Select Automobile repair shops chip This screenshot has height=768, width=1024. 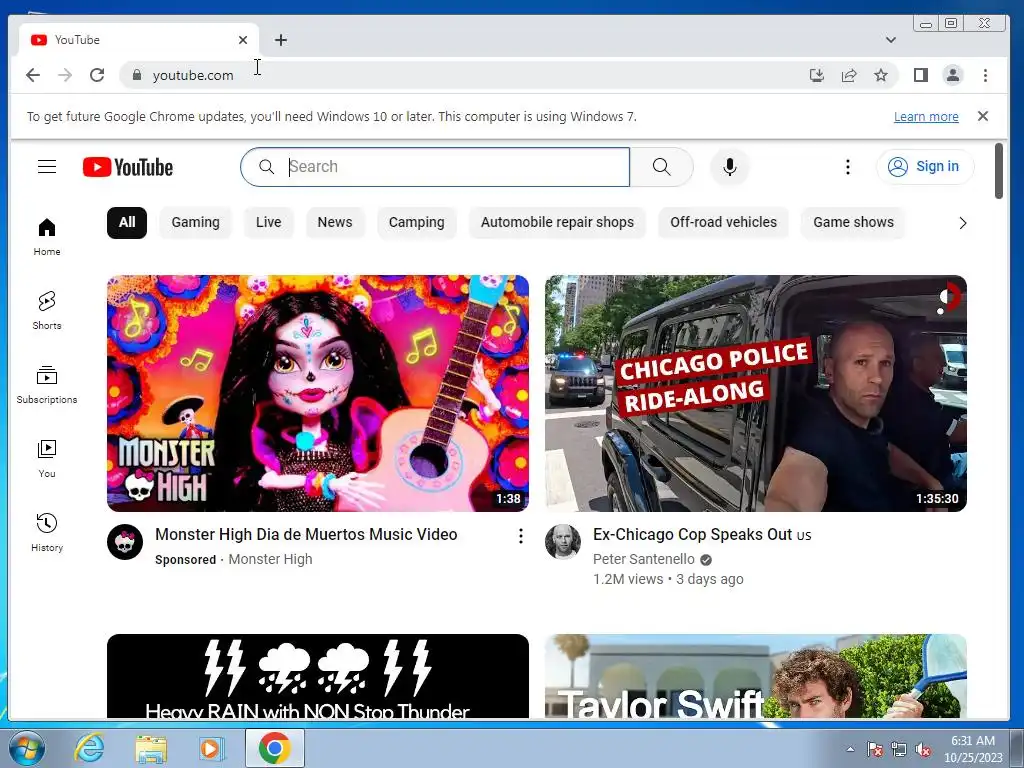(557, 222)
